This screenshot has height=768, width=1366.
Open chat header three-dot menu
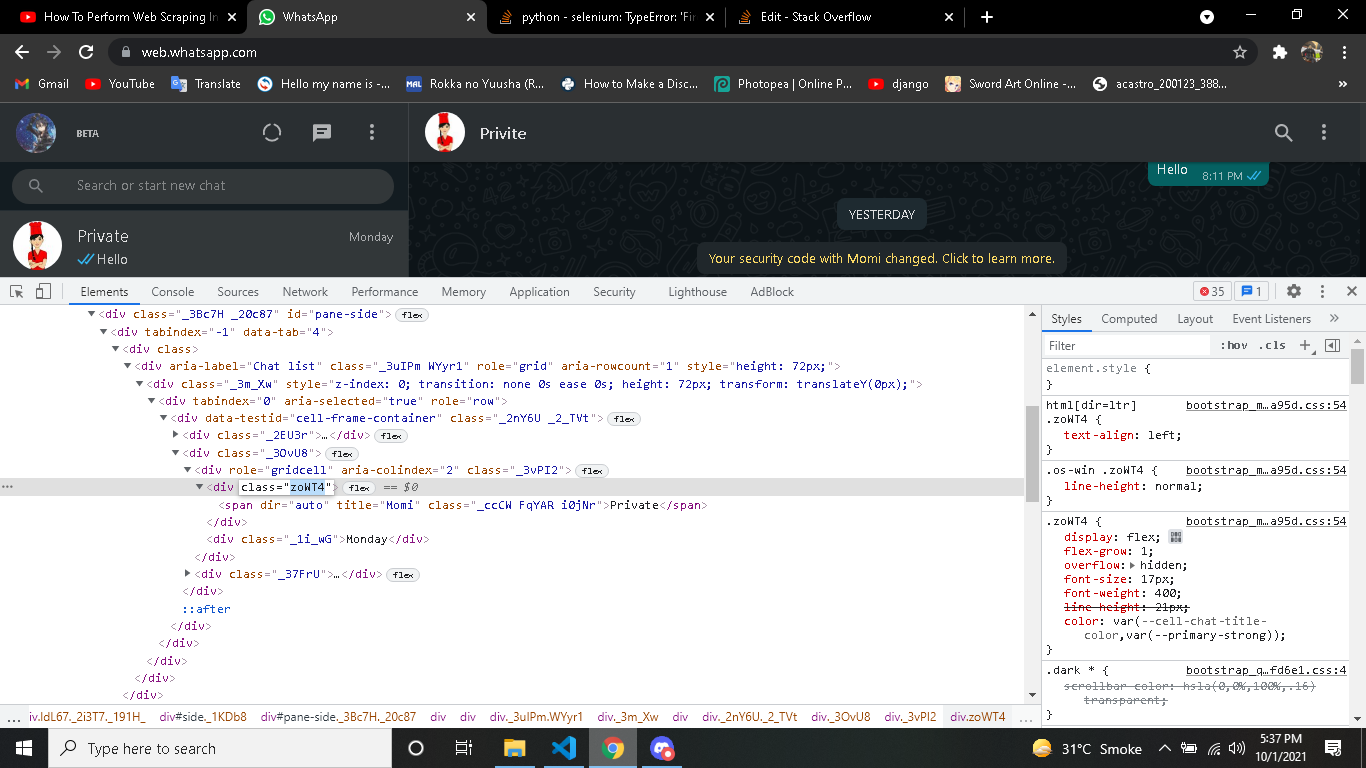1324,133
